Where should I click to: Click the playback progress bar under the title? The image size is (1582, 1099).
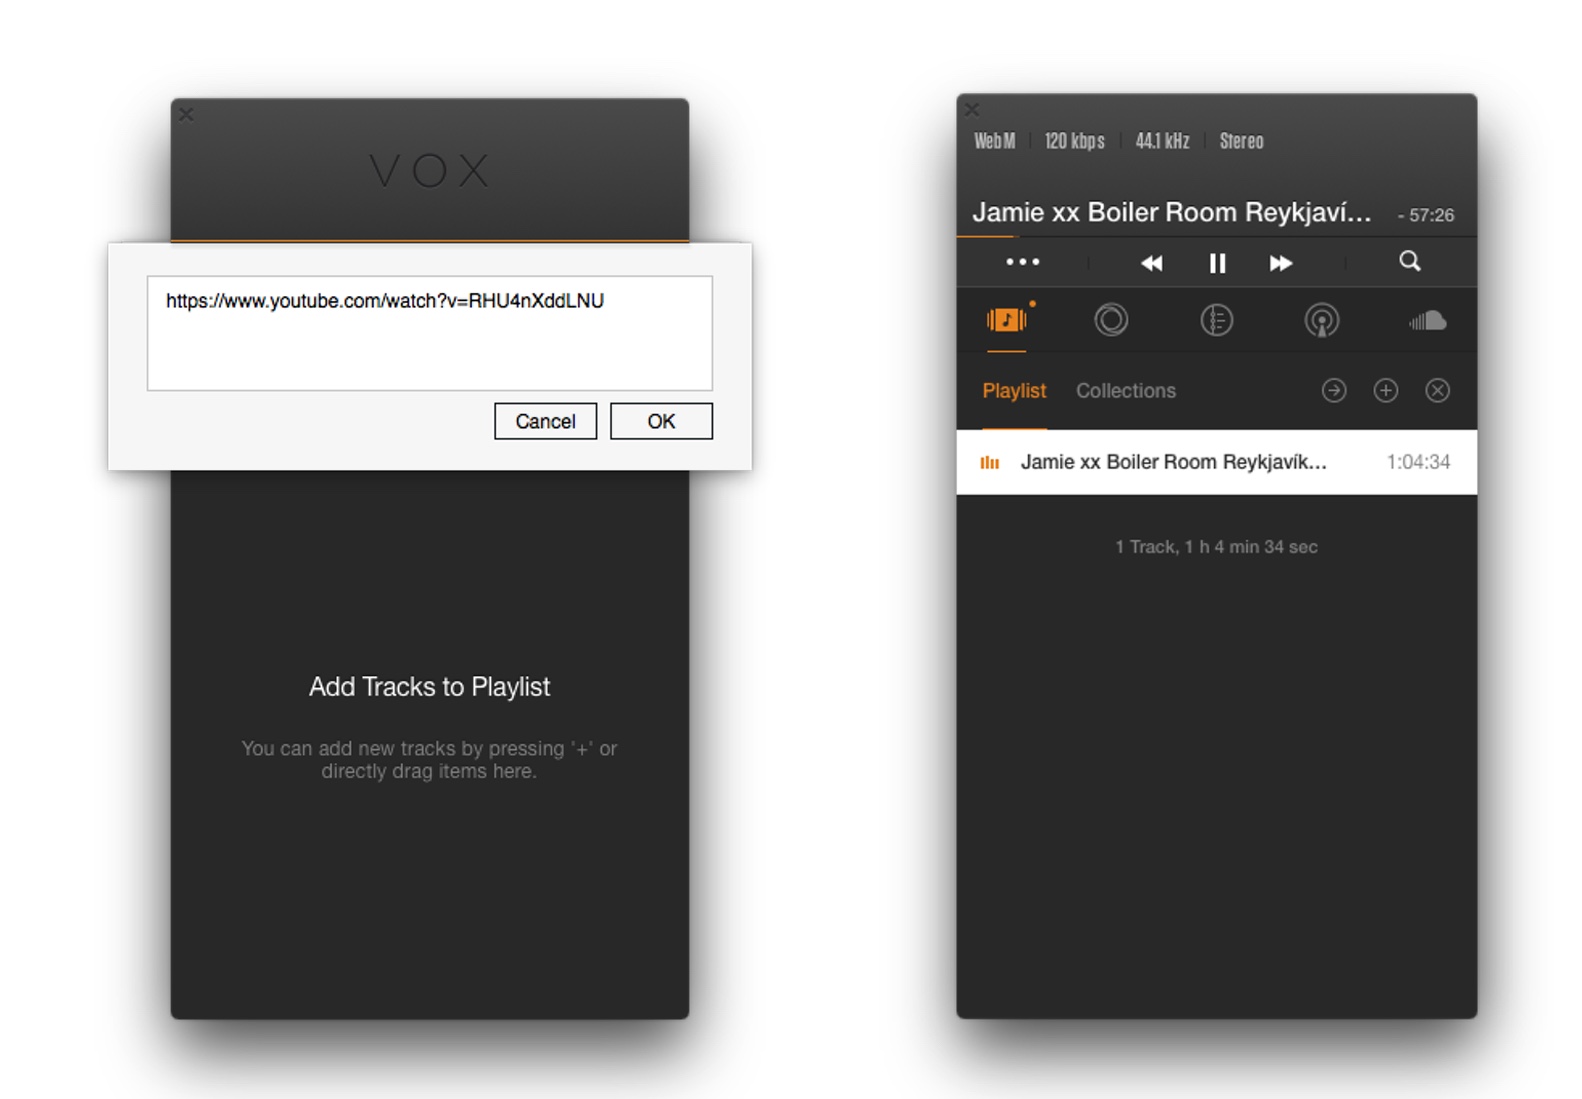pyautogui.click(x=1216, y=236)
